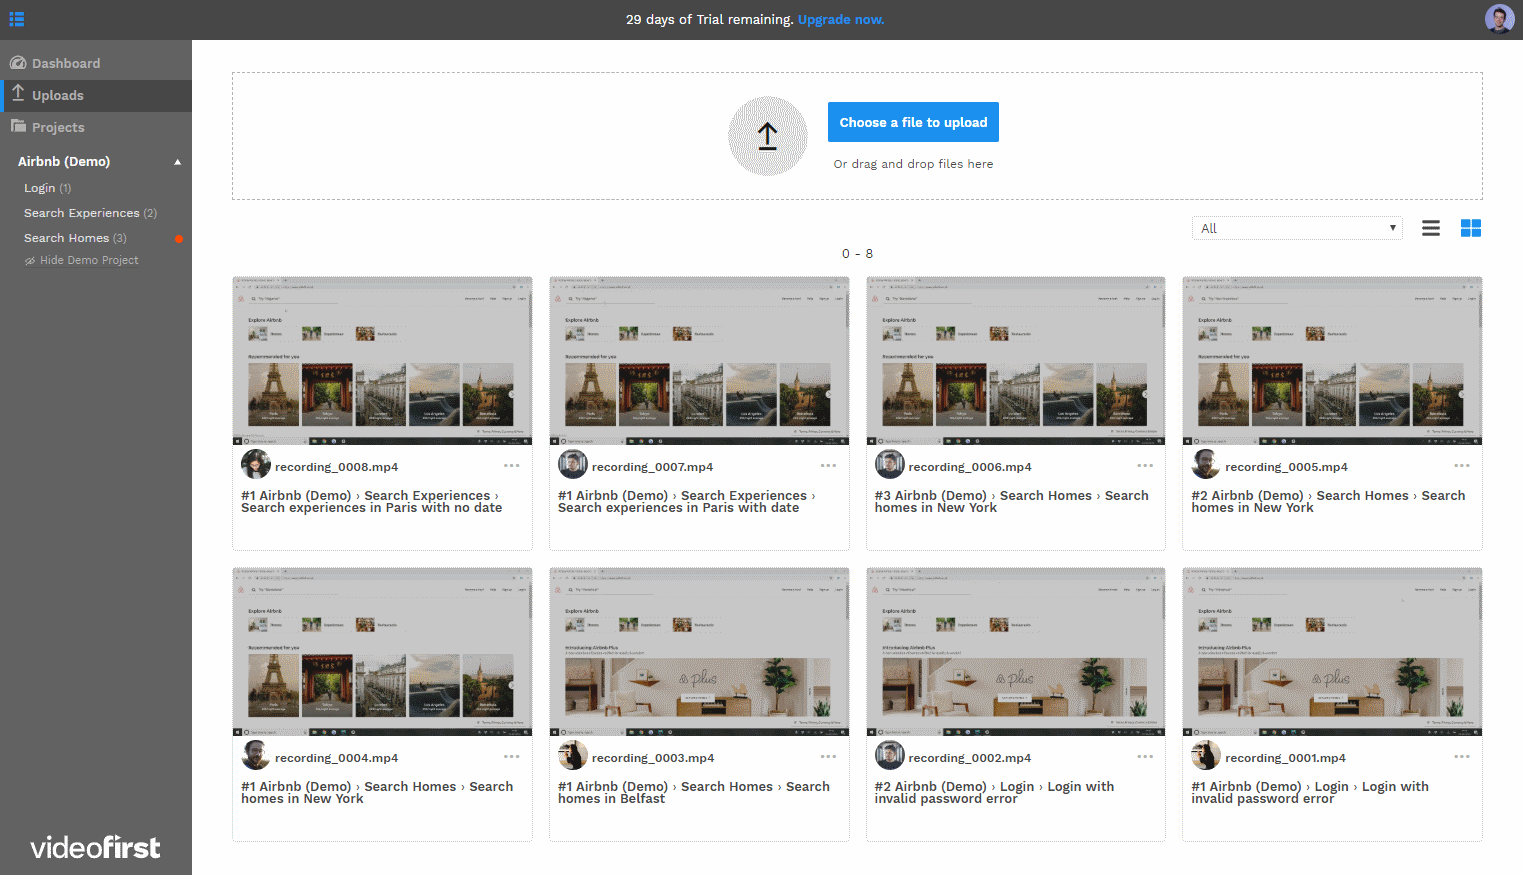Open more options for recording_0001.mp4
Screen dimensions: 1523x875
[x=1462, y=757]
